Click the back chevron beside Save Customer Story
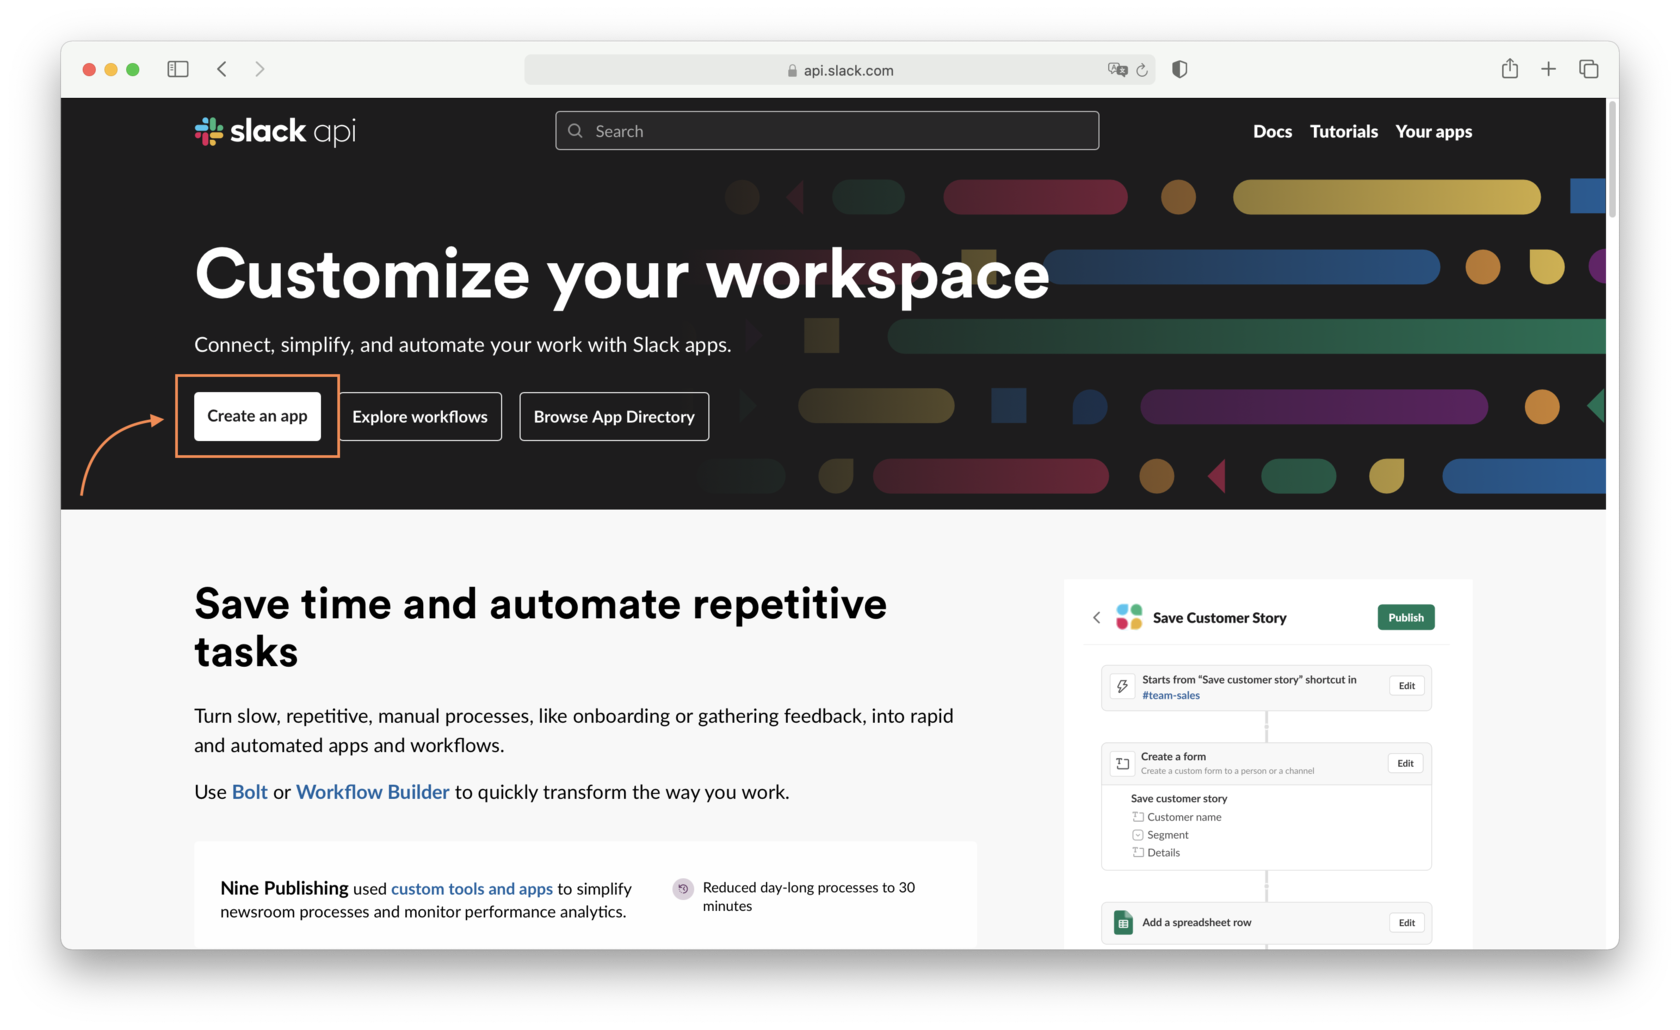This screenshot has width=1680, height=1030. click(x=1097, y=618)
